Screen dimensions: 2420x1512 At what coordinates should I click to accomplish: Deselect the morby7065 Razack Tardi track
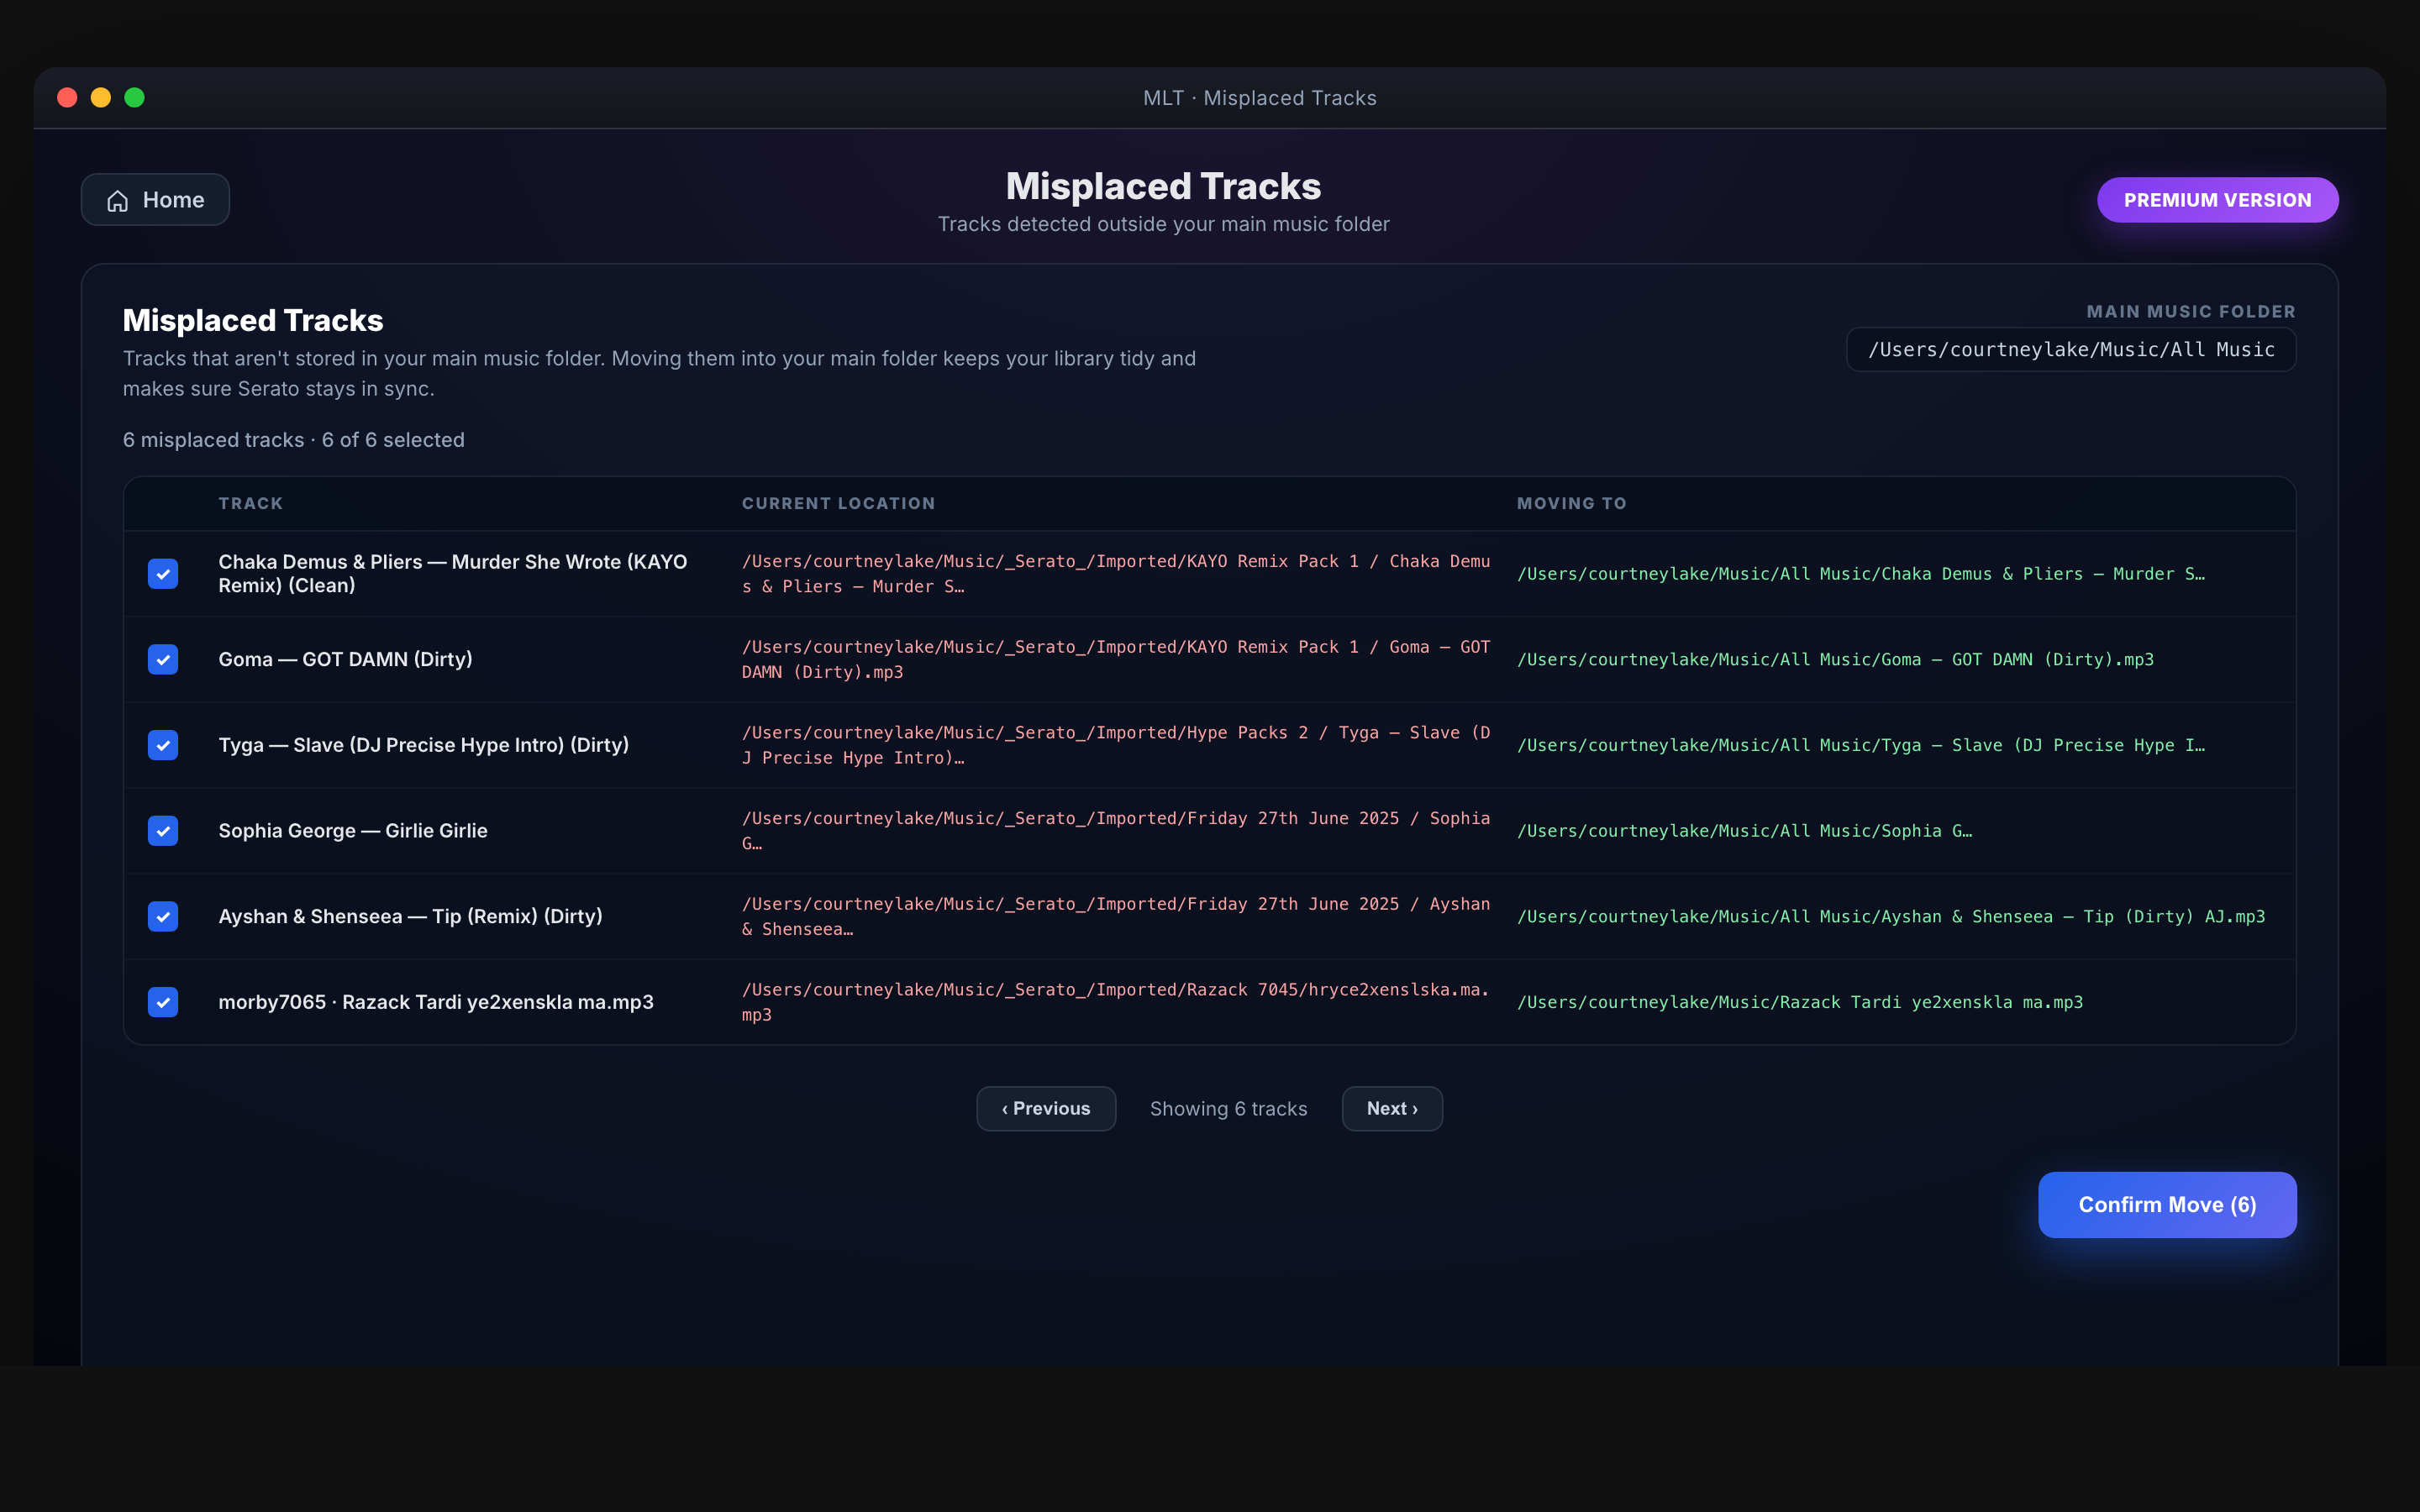pos(163,1002)
